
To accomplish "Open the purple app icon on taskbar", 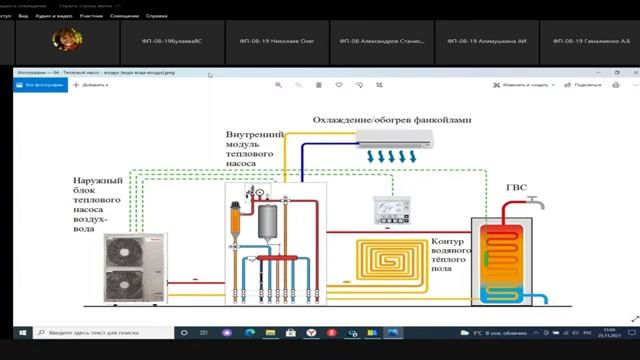I will tap(227, 333).
